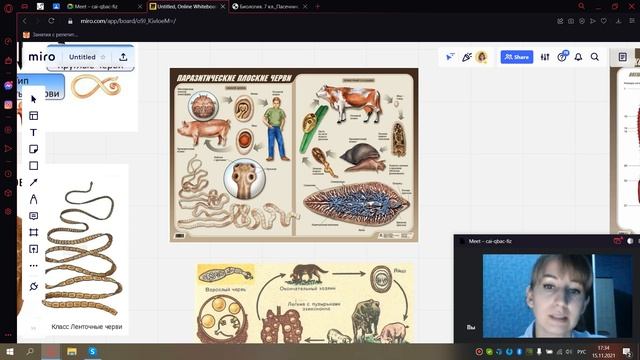The height and width of the screenshot is (360, 640).
Task: Click the browser back arrow
Action: tap(24, 21)
